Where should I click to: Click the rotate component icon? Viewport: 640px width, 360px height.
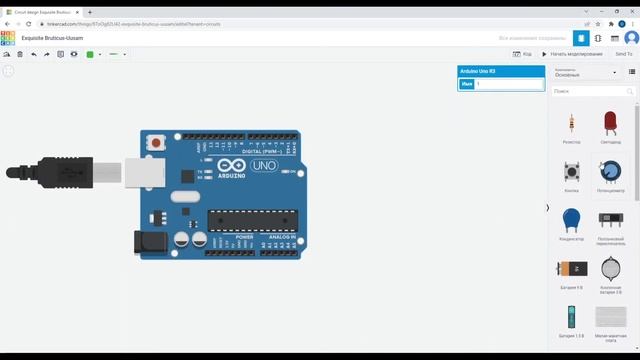click(7, 54)
